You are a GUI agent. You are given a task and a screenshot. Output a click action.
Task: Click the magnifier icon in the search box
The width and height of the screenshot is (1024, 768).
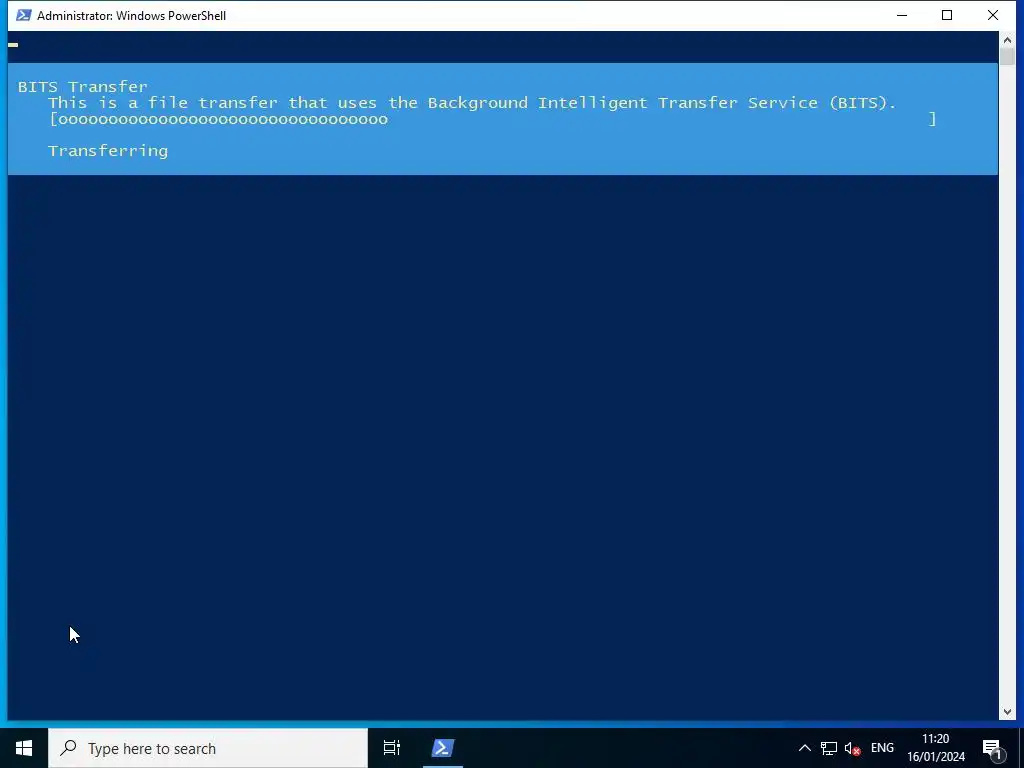click(68, 748)
